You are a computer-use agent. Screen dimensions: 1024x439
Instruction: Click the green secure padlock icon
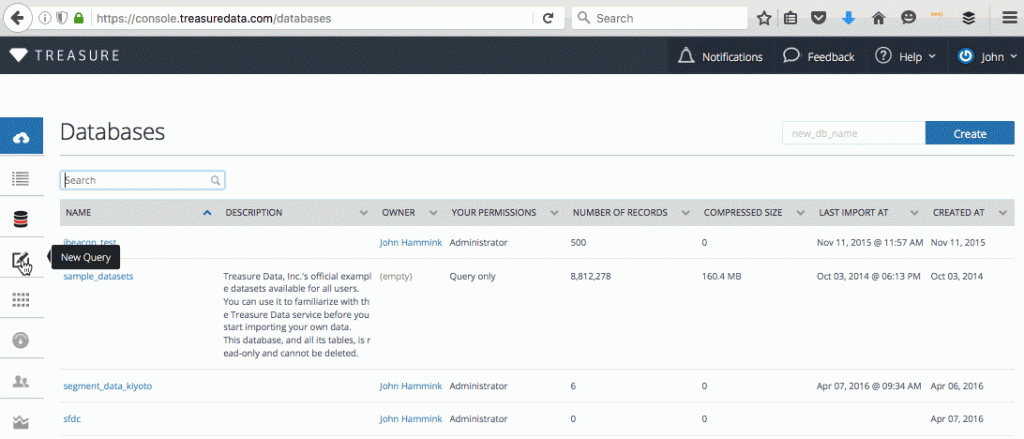point(79,18)
